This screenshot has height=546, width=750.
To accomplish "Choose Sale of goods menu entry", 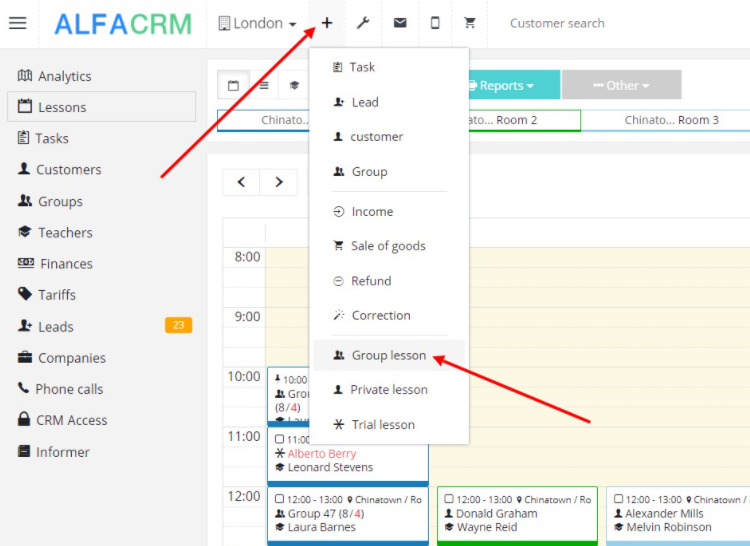I will click(x=389, y=246).
